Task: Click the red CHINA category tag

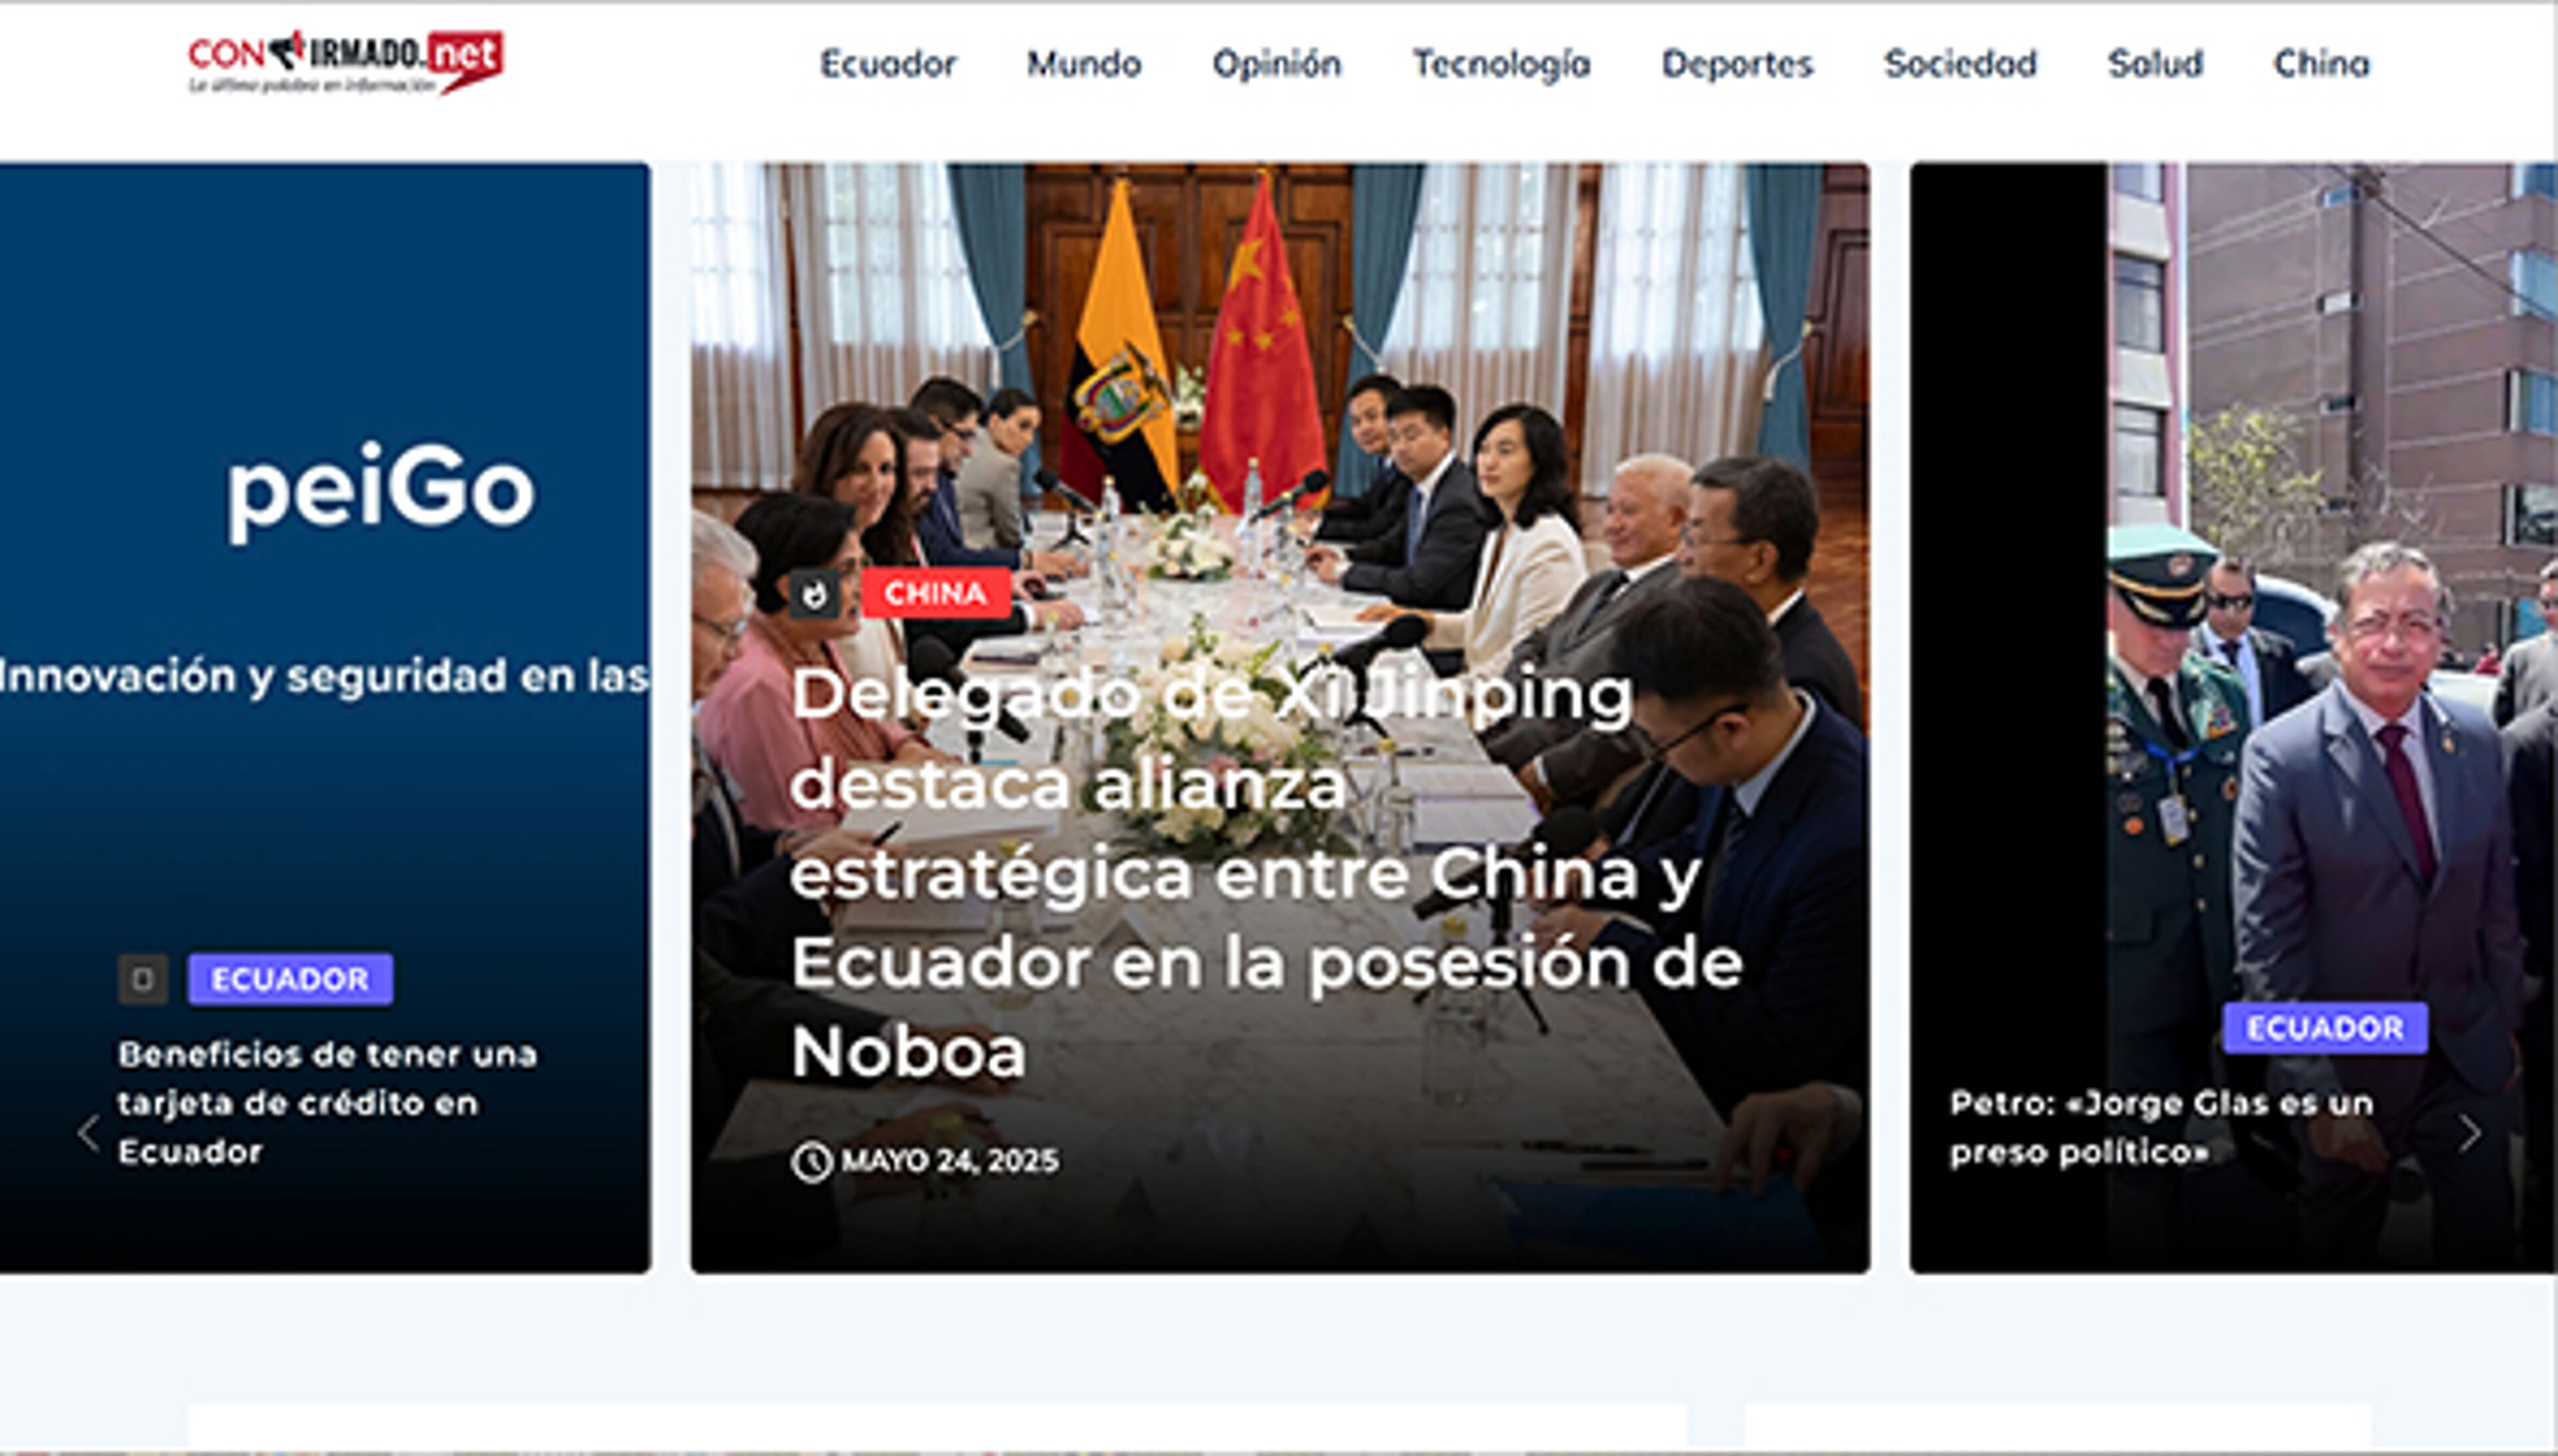Action: pyautogui.click(x=935, y=594)
